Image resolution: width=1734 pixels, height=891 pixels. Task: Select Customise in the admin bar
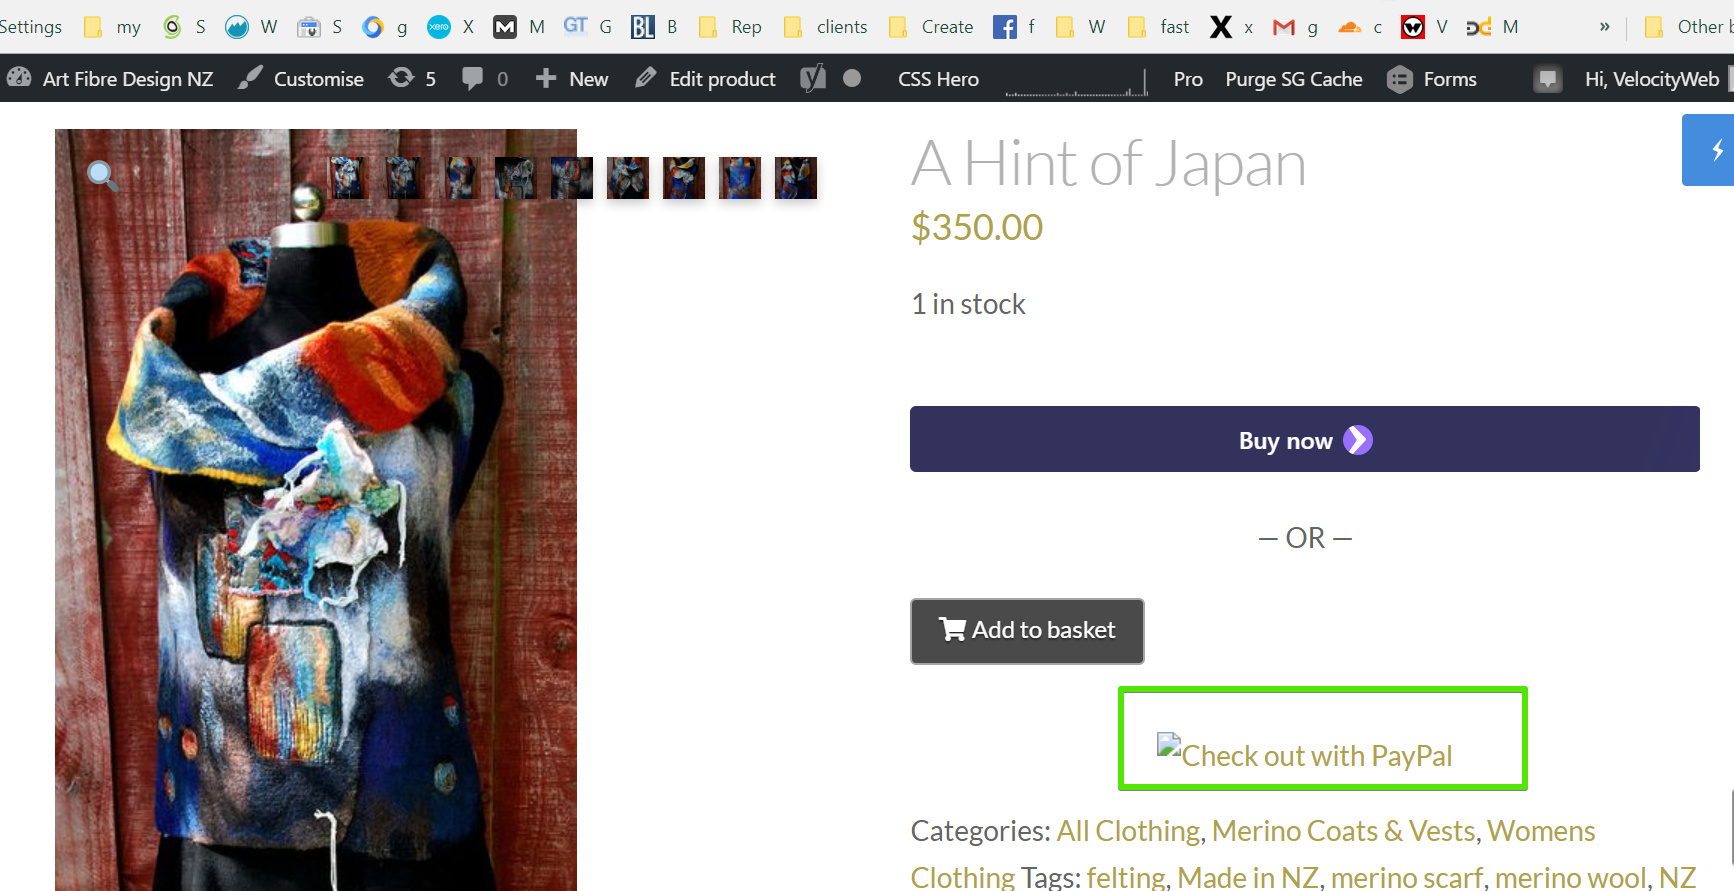click(301, 79)
